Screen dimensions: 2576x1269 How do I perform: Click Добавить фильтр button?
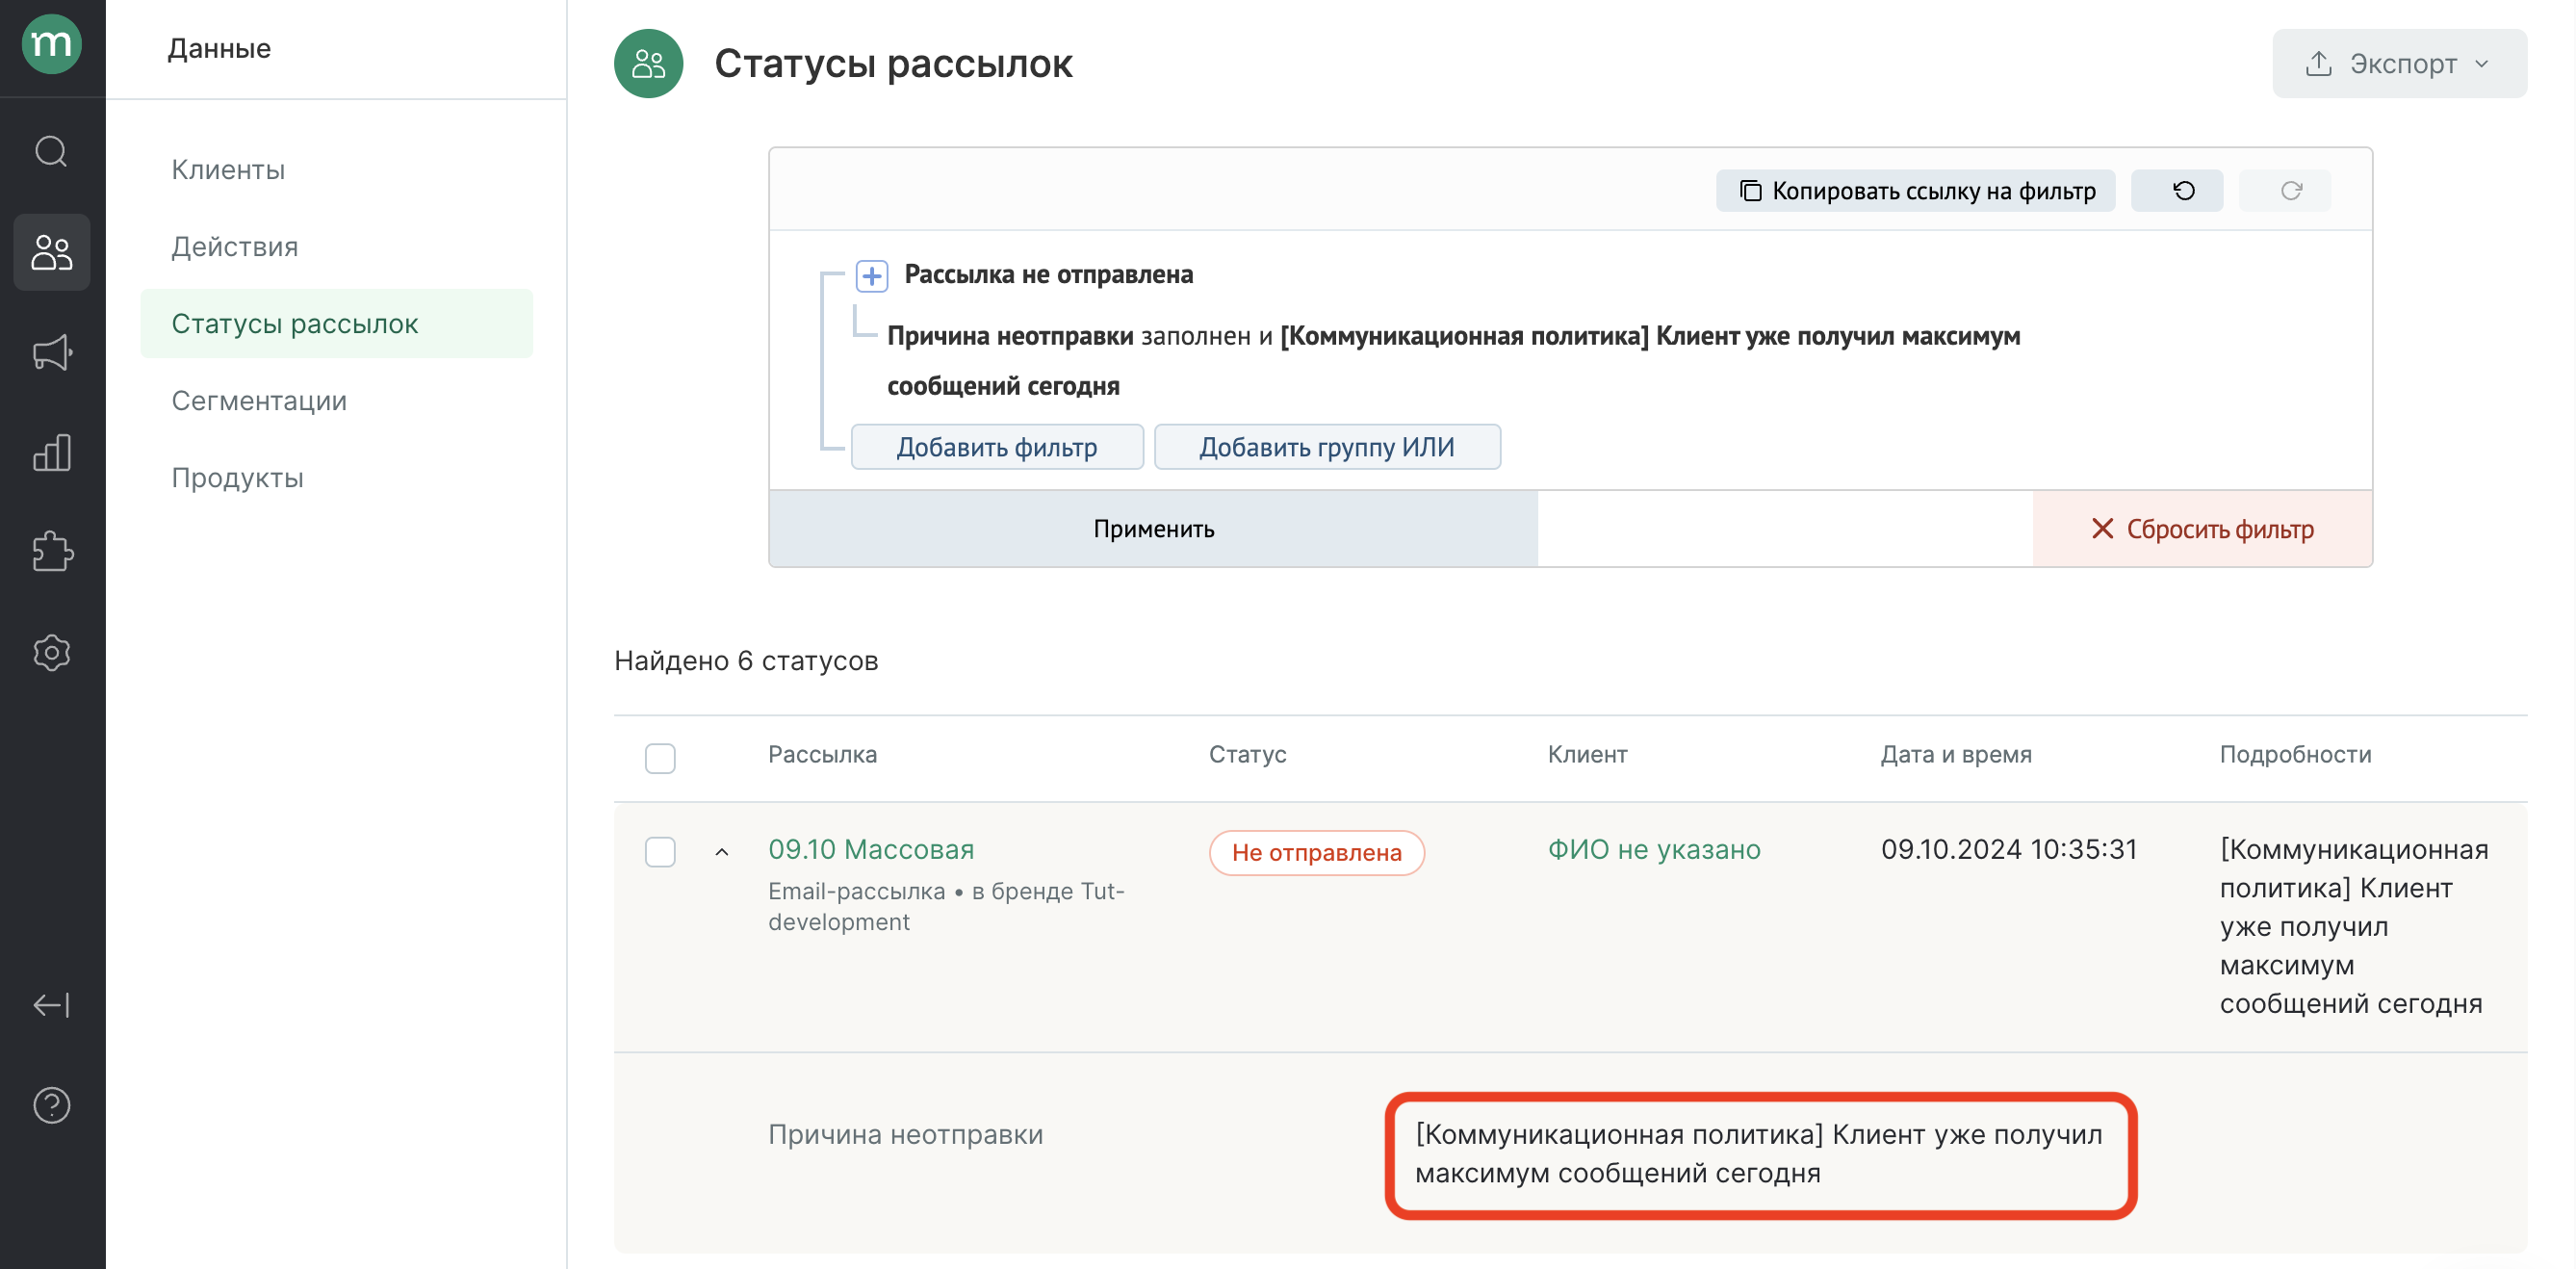pyautogui.click(x=997, y=446)
